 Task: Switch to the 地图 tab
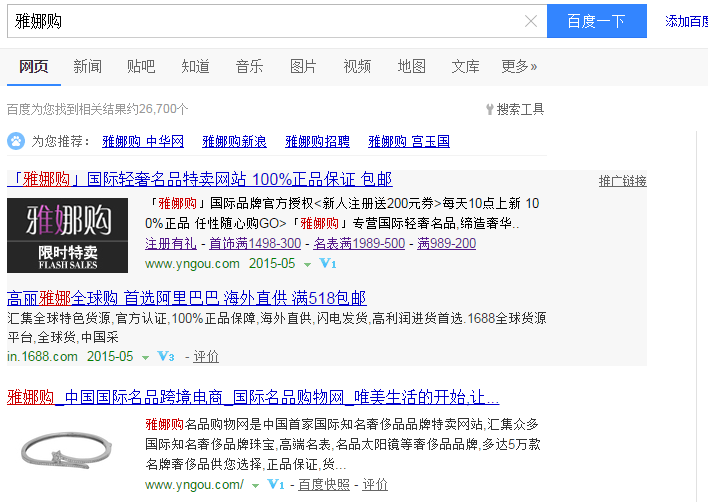(411, 67)
